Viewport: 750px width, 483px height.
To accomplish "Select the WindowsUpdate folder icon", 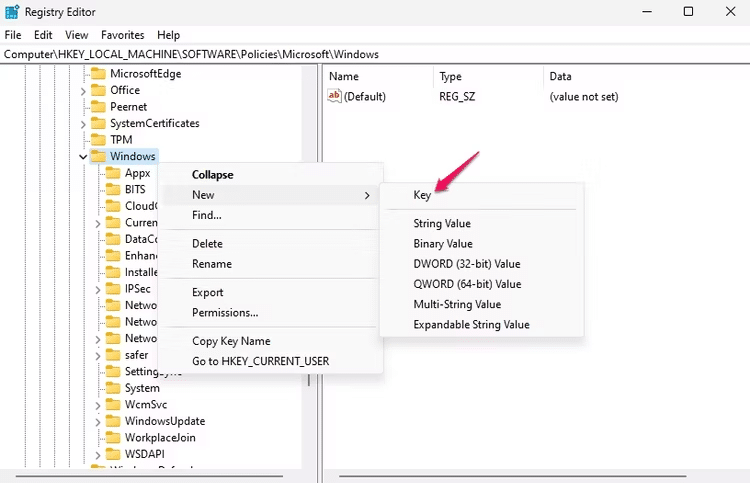I will click(x=112, y=421).
